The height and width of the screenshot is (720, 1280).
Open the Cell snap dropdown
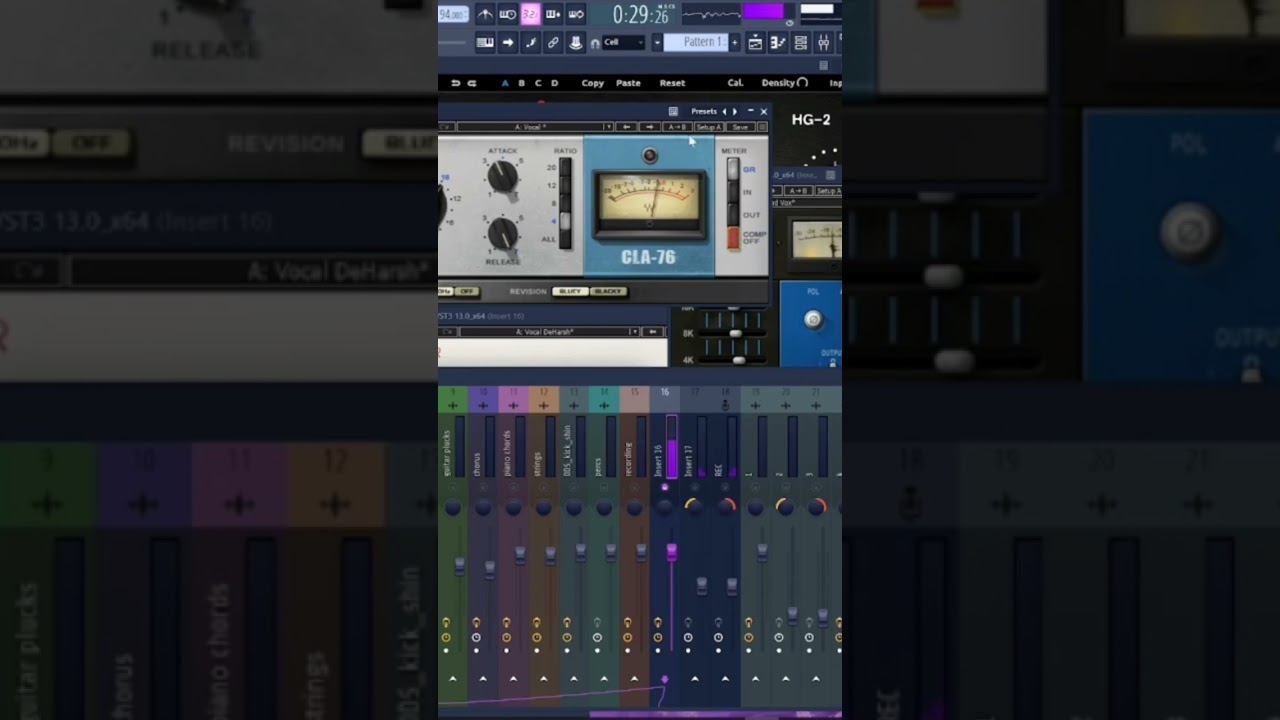click(624, 42)
